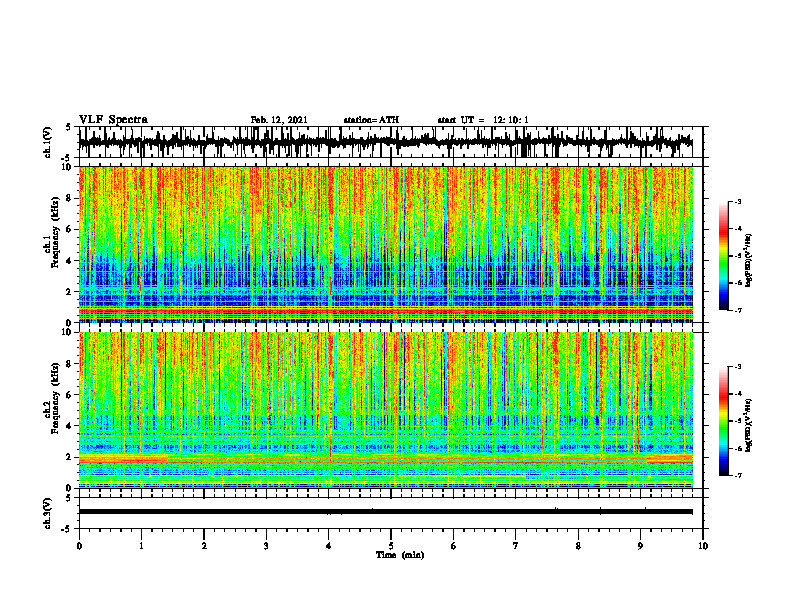Click the '-3' tick on ch.1 colorbar
792x612 pixels.
pyautogui.click(x=738, y=201)
